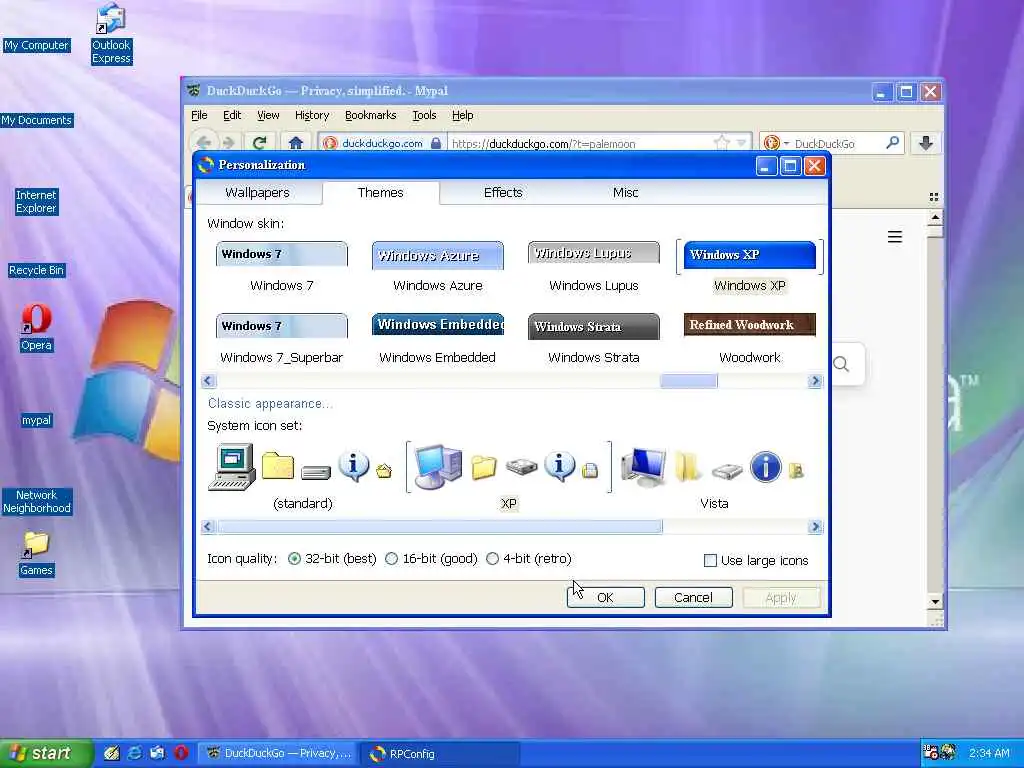Click the browser scrollbar up arrow
The height and width of the screenshot is (768, 1024).
pyautogui.click(x=935, y=217)
